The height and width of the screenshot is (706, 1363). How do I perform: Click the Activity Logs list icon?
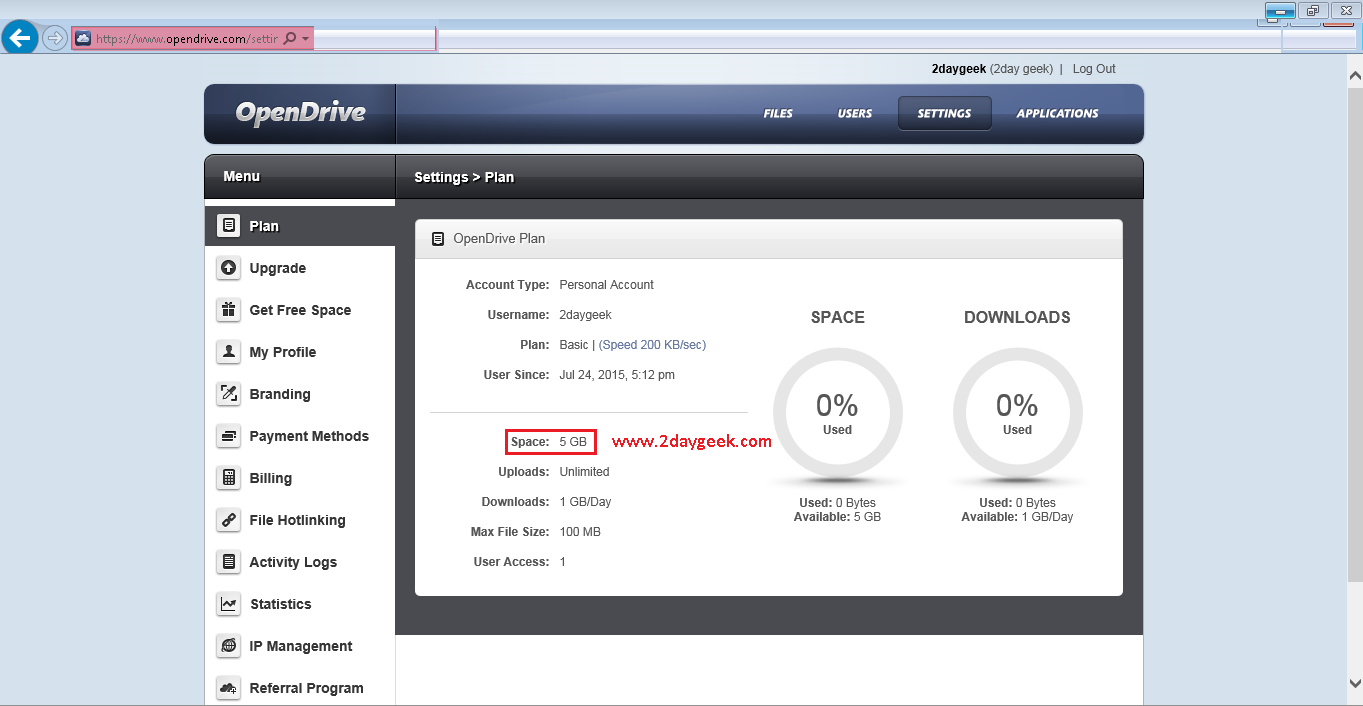point(229,561)
